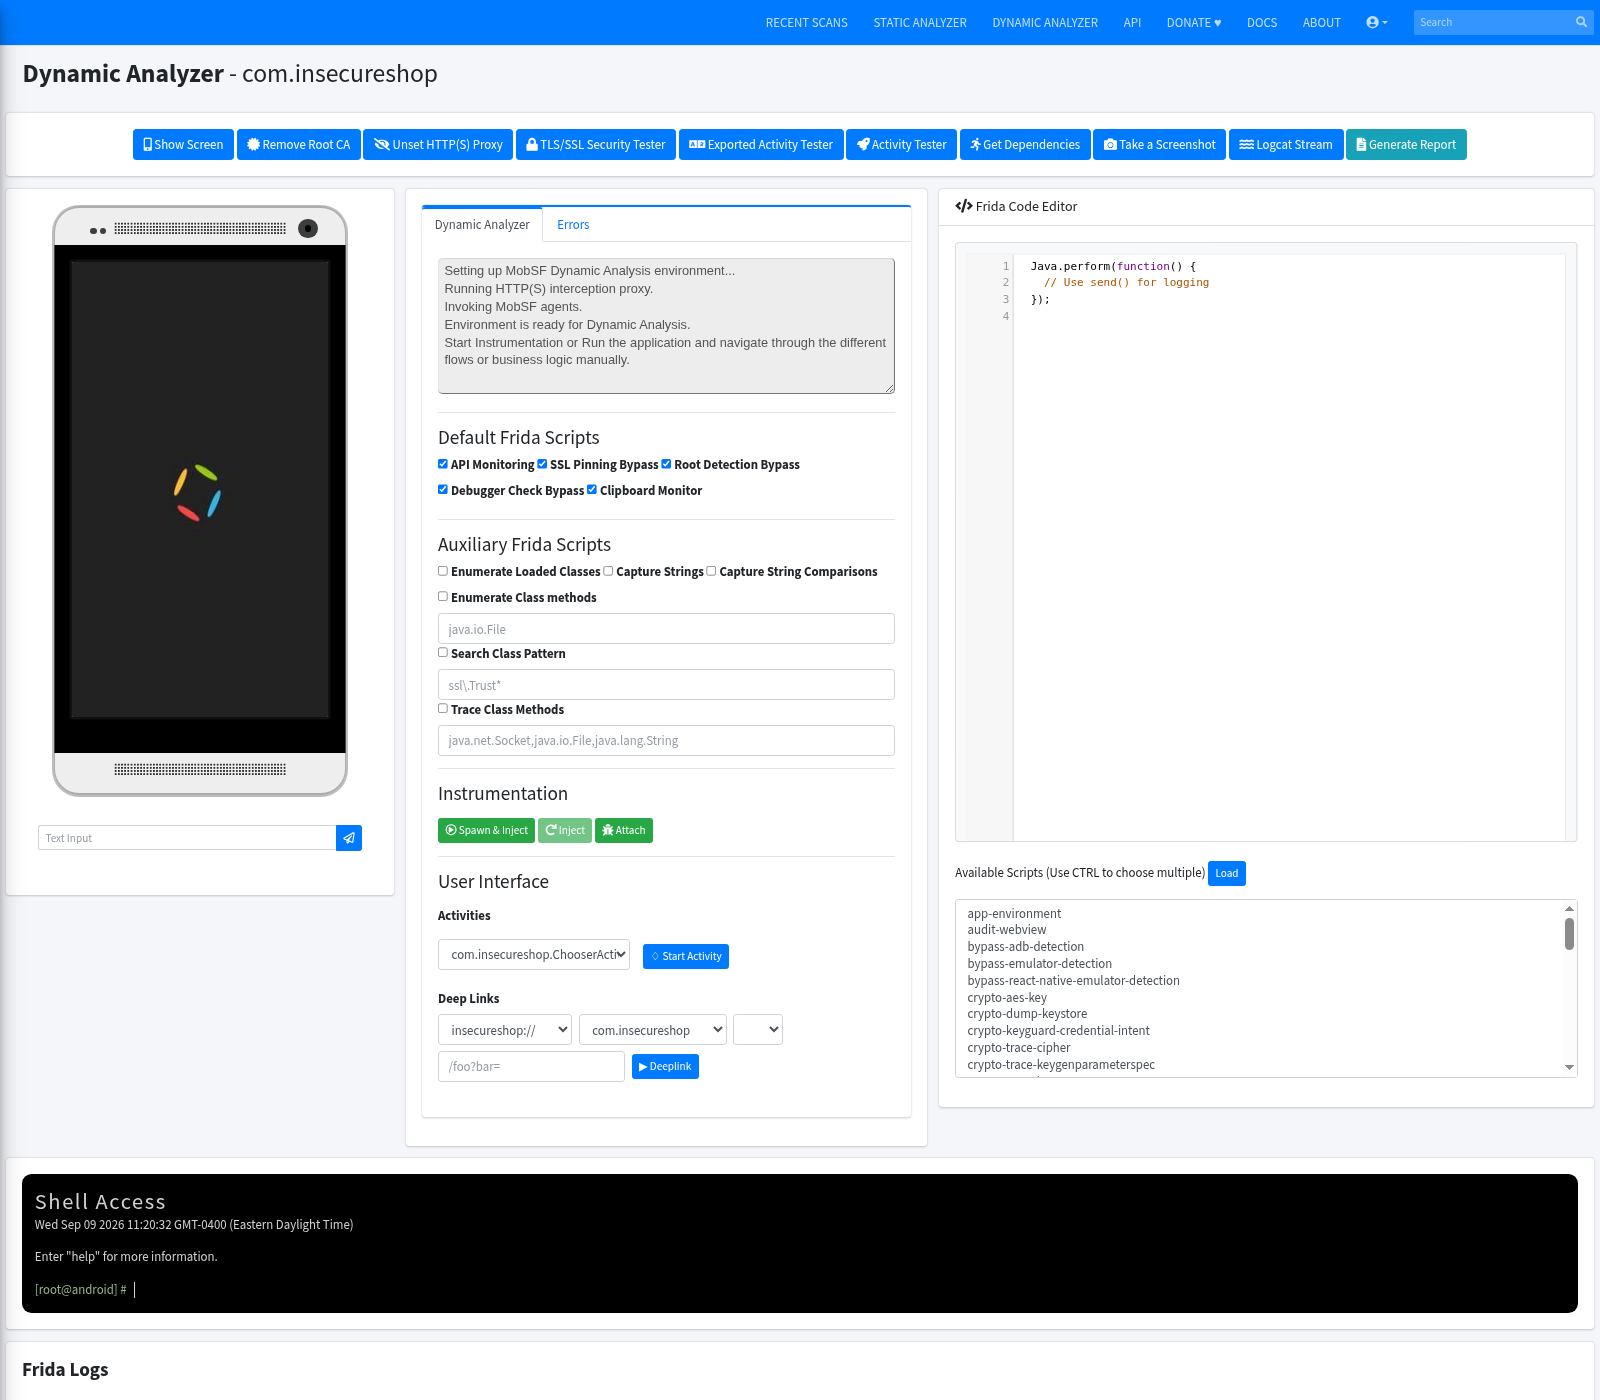Click the search magnifier icon
The image size is (1600, 1400).
click(1581, 22)
